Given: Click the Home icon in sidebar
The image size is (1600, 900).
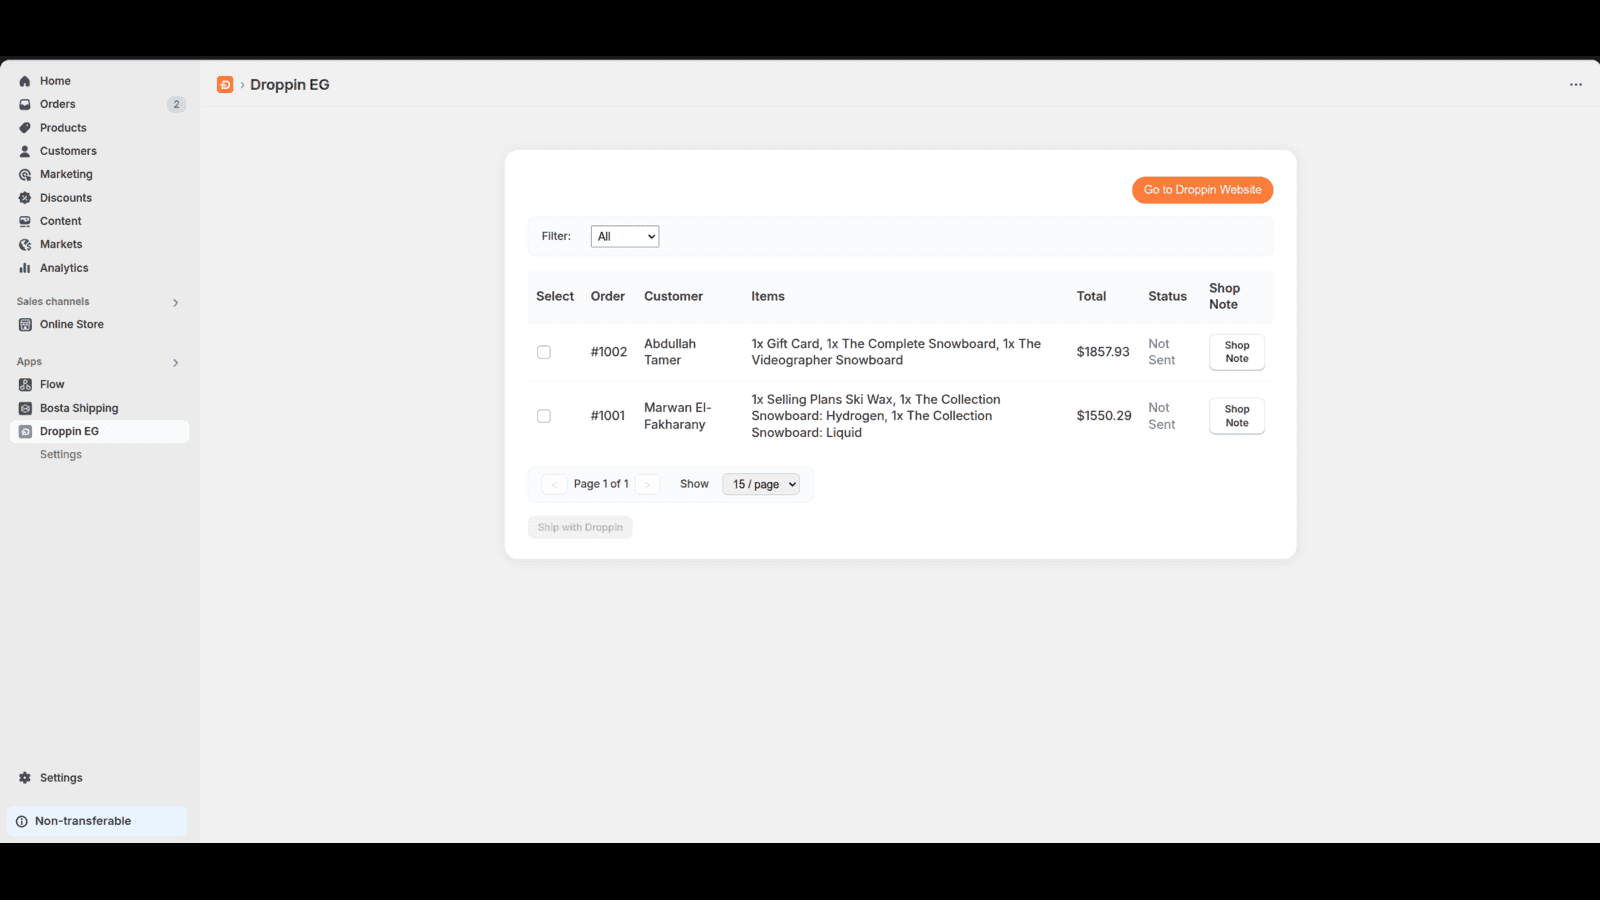Looking at the screenshot, I should (25, 81).
